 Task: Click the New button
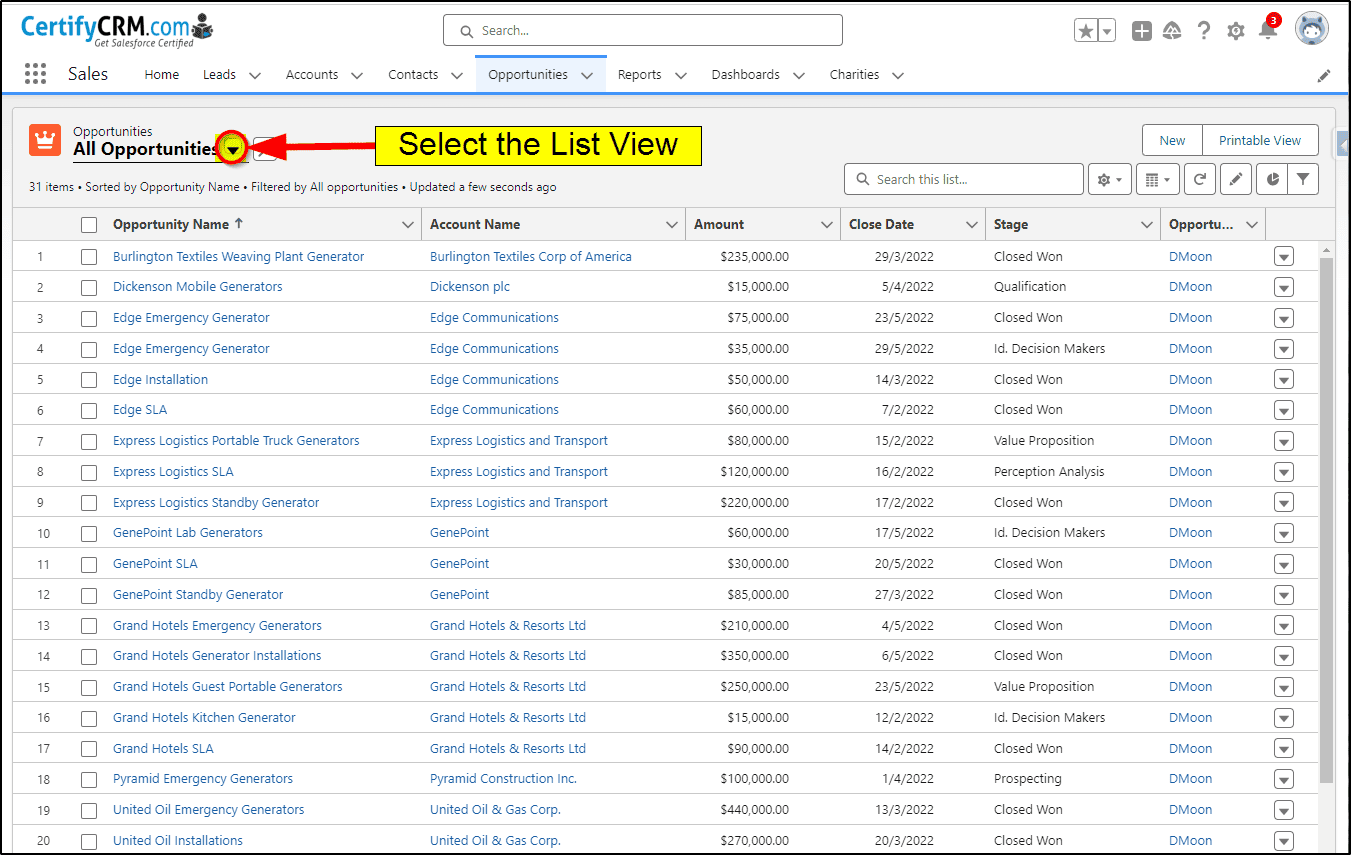1173,140
